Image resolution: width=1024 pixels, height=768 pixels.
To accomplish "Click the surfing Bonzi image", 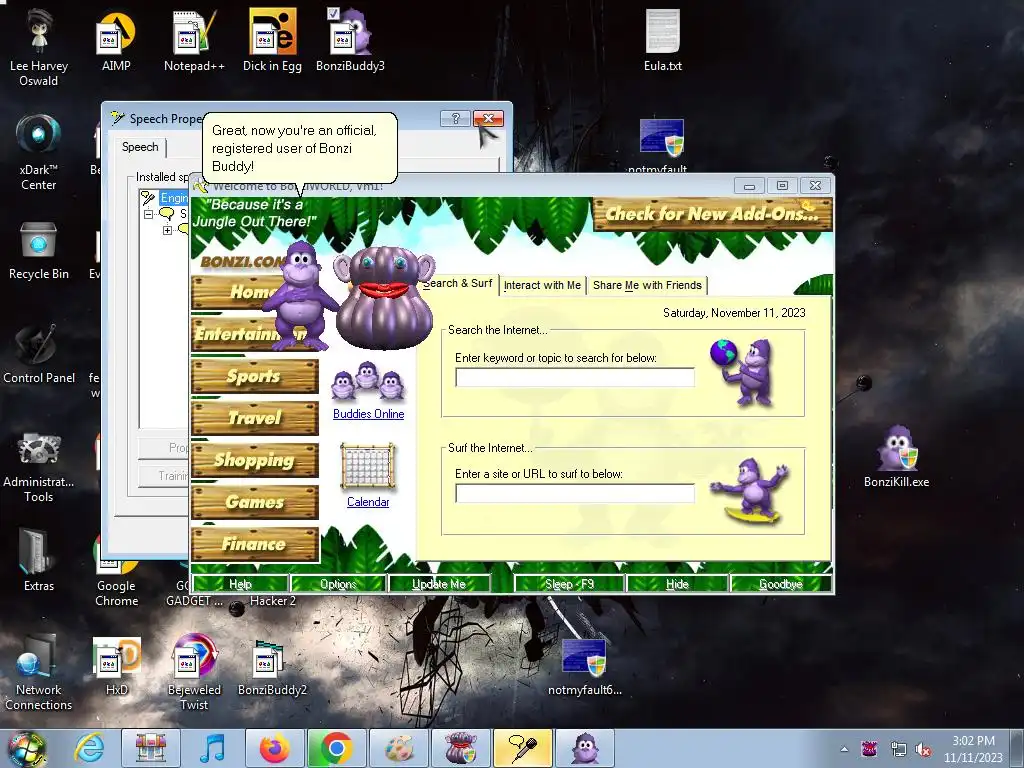I will (750, 490).
